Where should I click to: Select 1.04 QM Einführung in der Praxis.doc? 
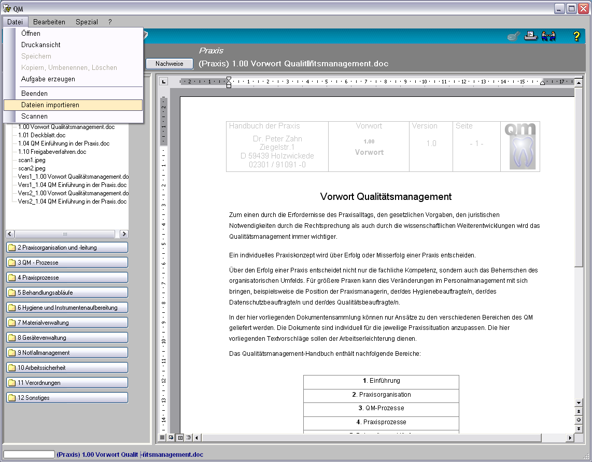coord(64,143)
